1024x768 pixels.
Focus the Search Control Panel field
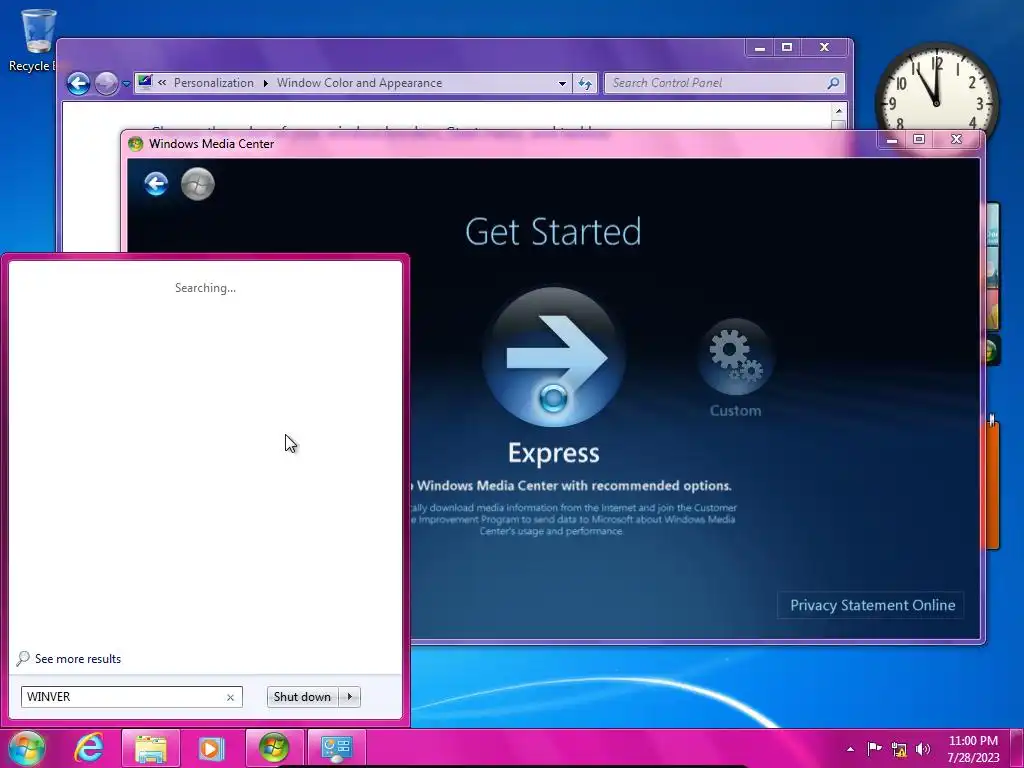(x=724, y=83)
